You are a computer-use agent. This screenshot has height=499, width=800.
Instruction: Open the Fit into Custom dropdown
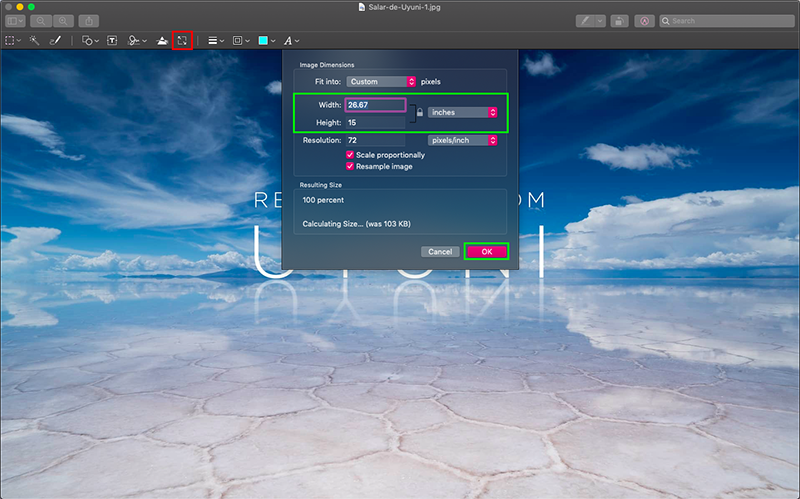pyautogui.click(x=381, y=82)
